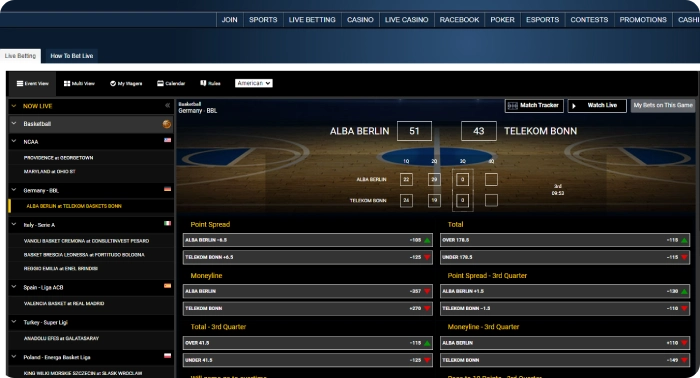Open My Wagers checkmark icon
This screenshot has height=378, width=700.
tap(113, 83)
